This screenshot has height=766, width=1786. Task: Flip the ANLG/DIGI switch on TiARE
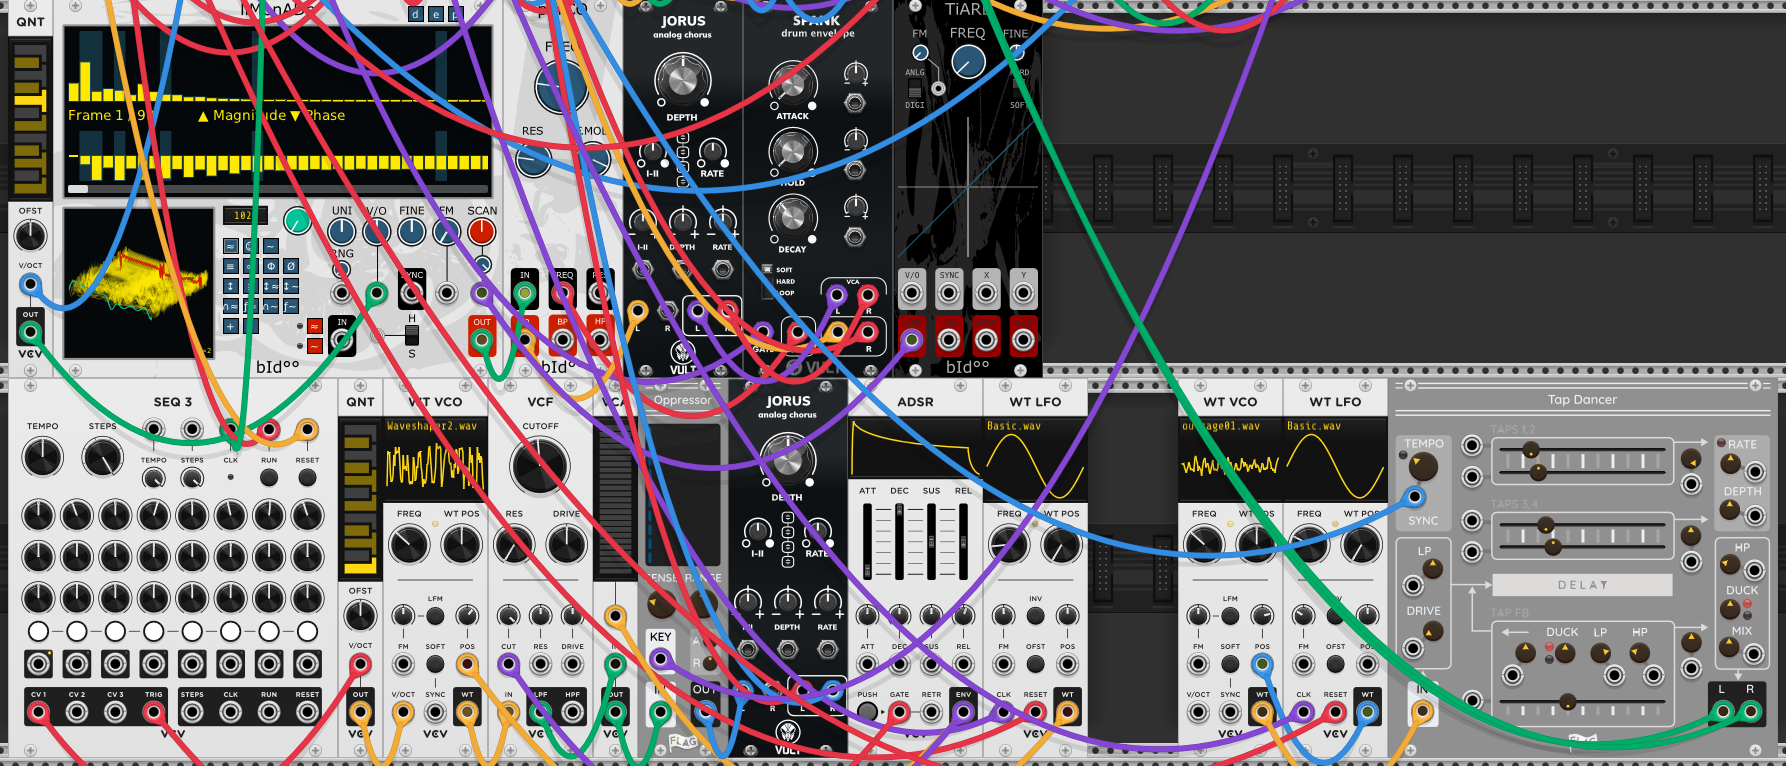(914, 89)
